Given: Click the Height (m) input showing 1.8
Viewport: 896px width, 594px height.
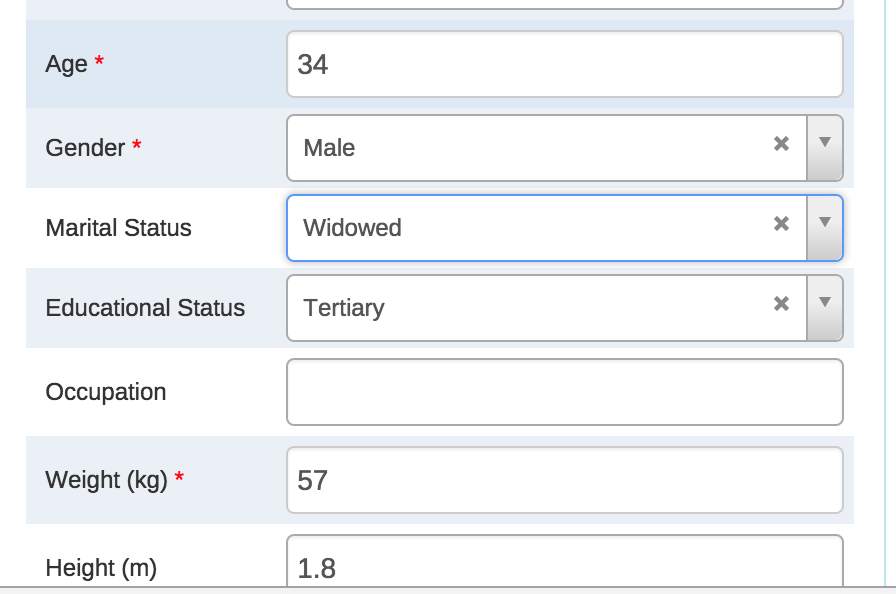Looking at the screenshot, I should coord(564,567).
